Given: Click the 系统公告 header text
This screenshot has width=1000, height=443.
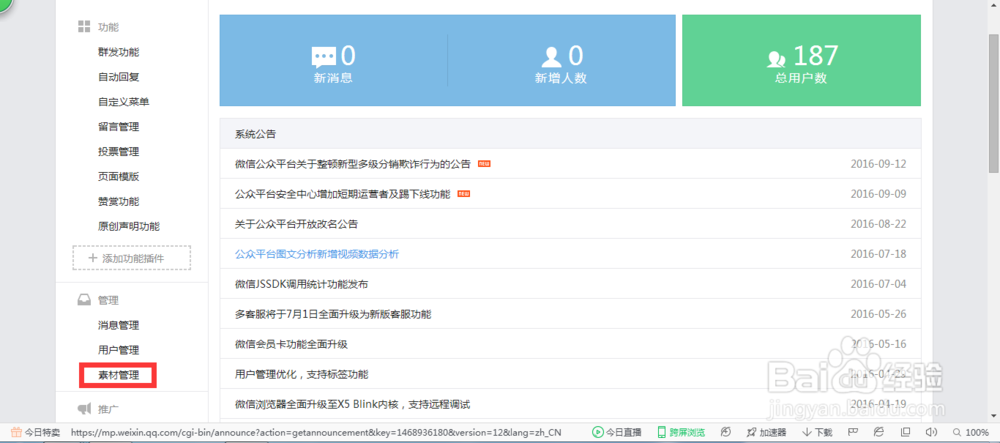Looking at the screenshot, I should point(255,134).
